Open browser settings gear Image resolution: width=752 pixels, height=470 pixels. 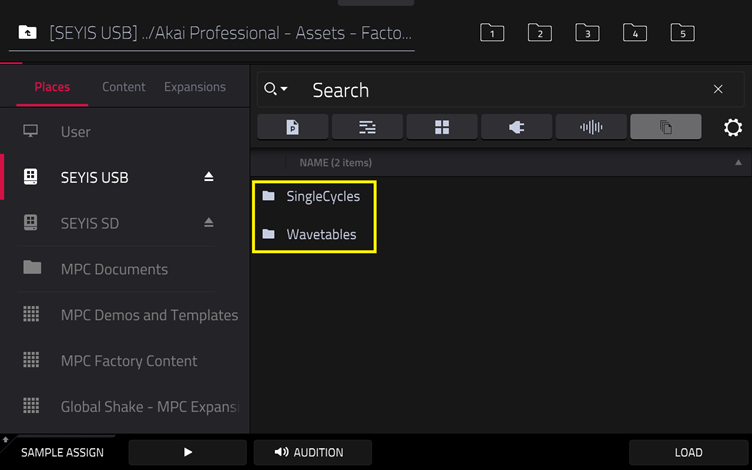coord(733,128)
